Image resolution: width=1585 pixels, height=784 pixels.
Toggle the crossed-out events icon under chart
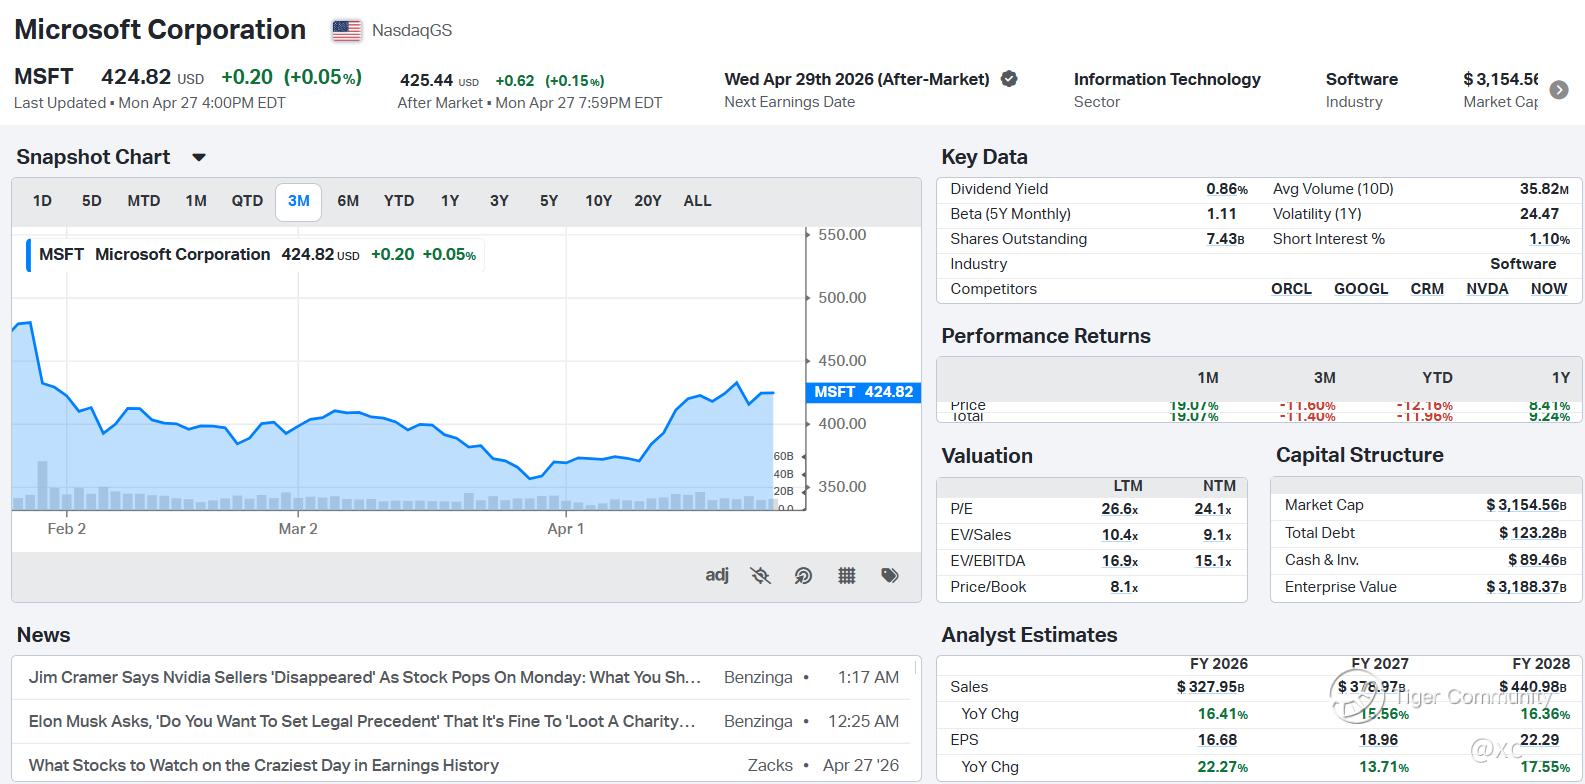[761, 576]
